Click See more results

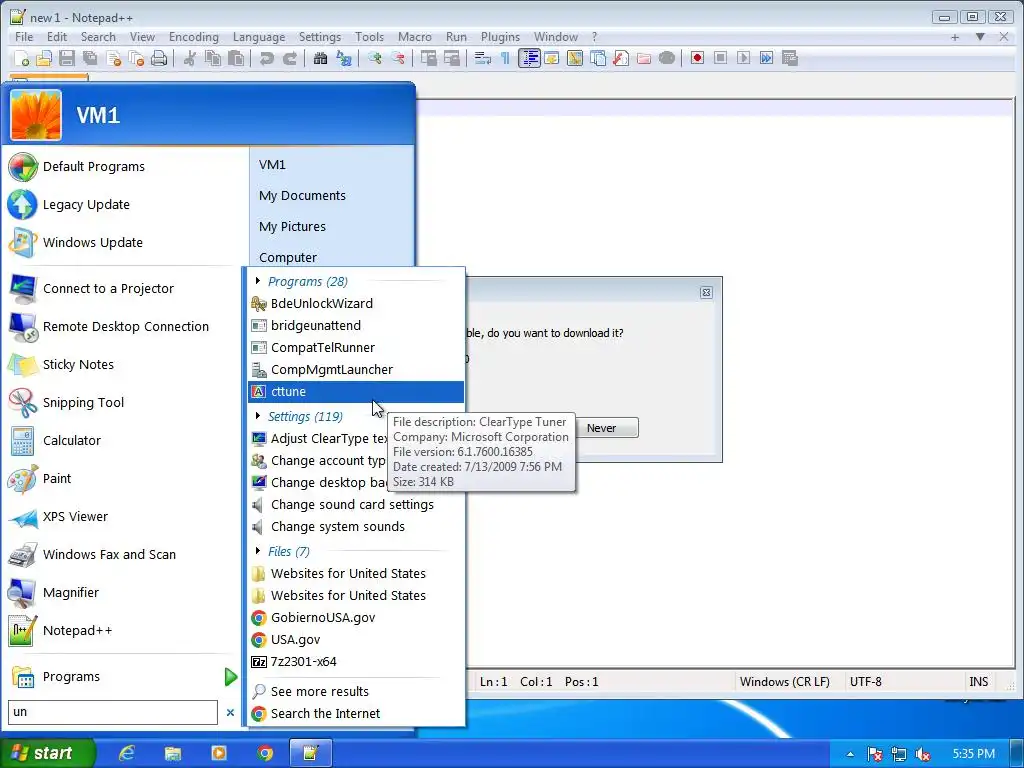pyautogui.click(x=356, y=691)
